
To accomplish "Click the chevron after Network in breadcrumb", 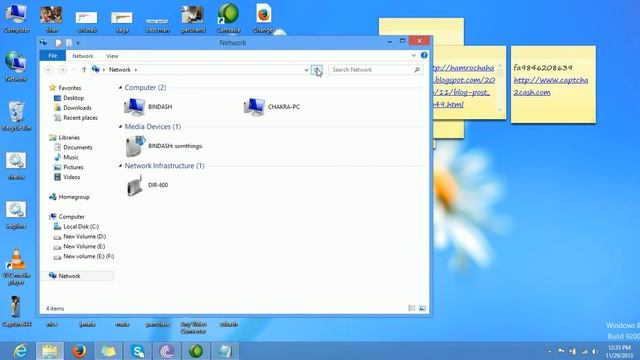I will (136, 70).
